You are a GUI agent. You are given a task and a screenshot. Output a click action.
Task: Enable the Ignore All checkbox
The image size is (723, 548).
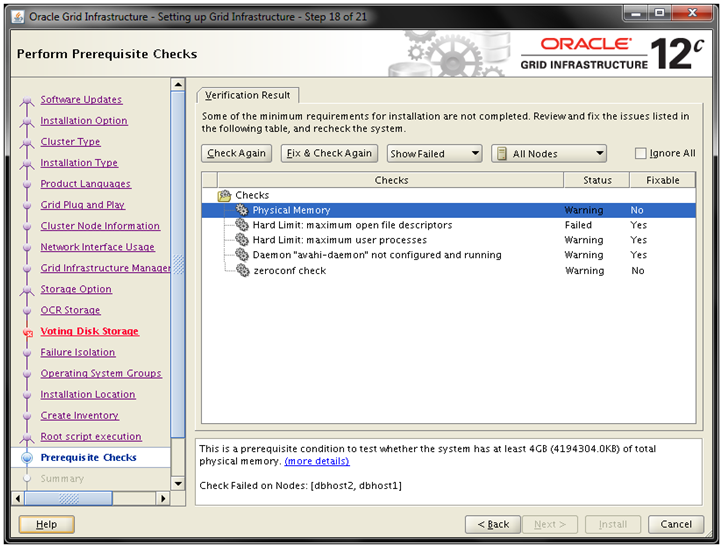[x=640, y=154]
